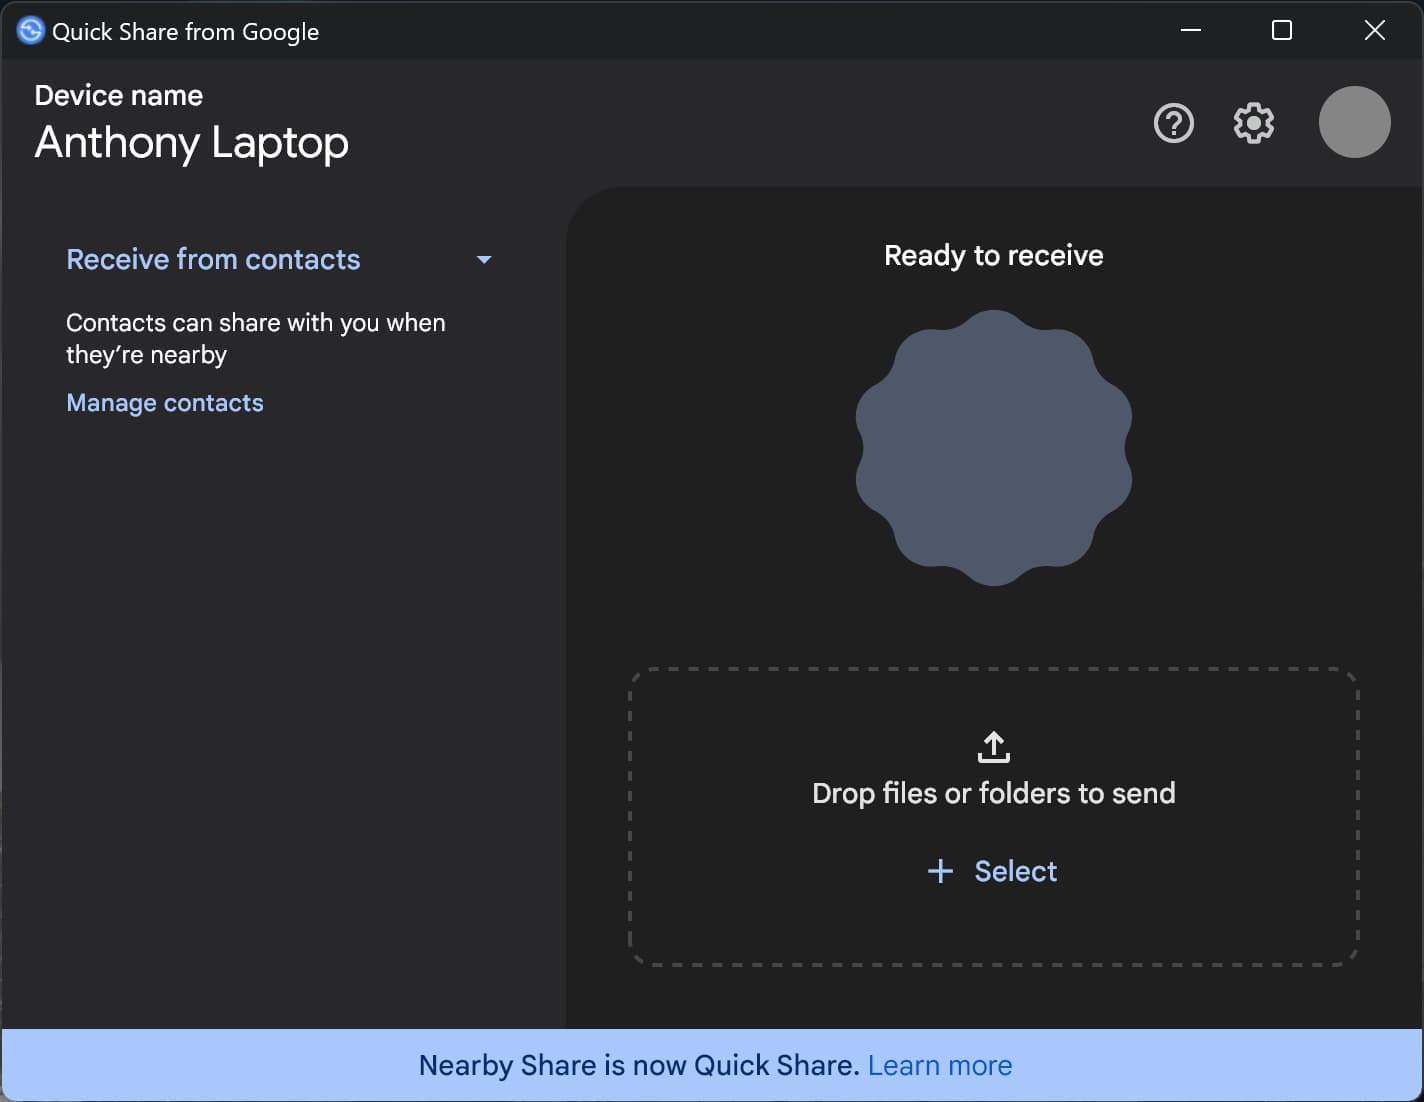The image size is (1424, 1102).
Task: Click the drop files or folders area
Action: pos(993,793)
